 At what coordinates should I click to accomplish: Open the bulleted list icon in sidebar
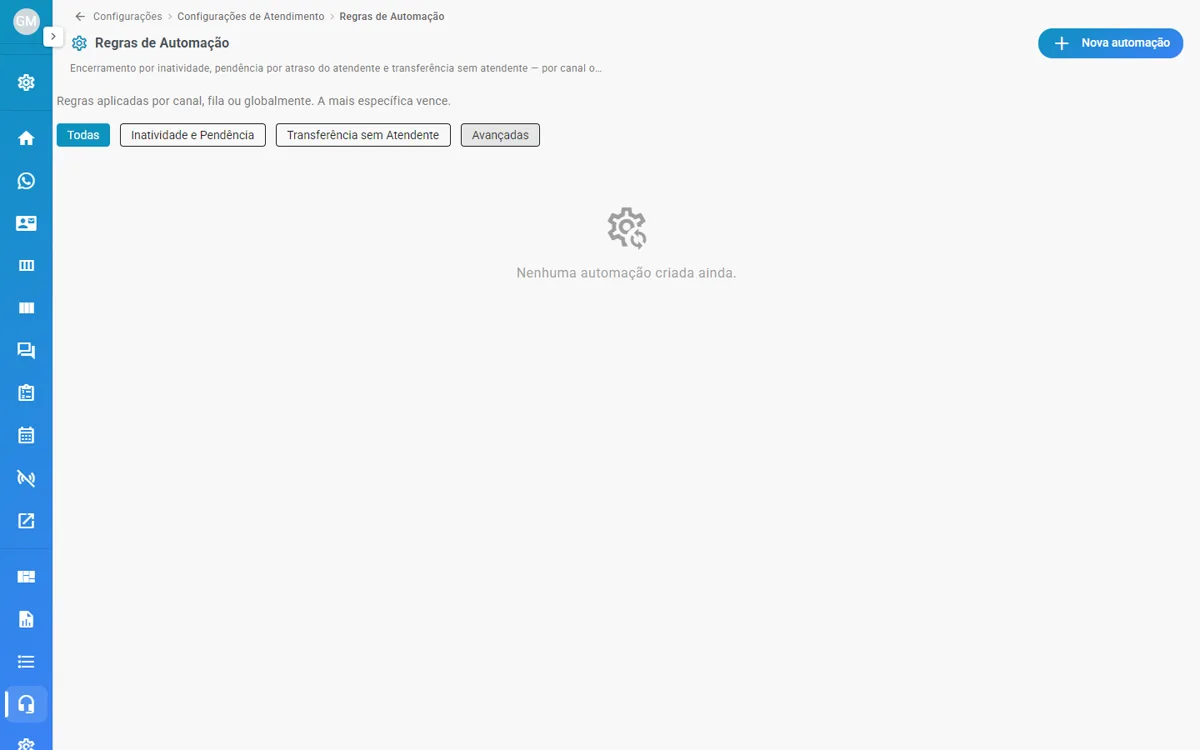[x=26, y=661]
